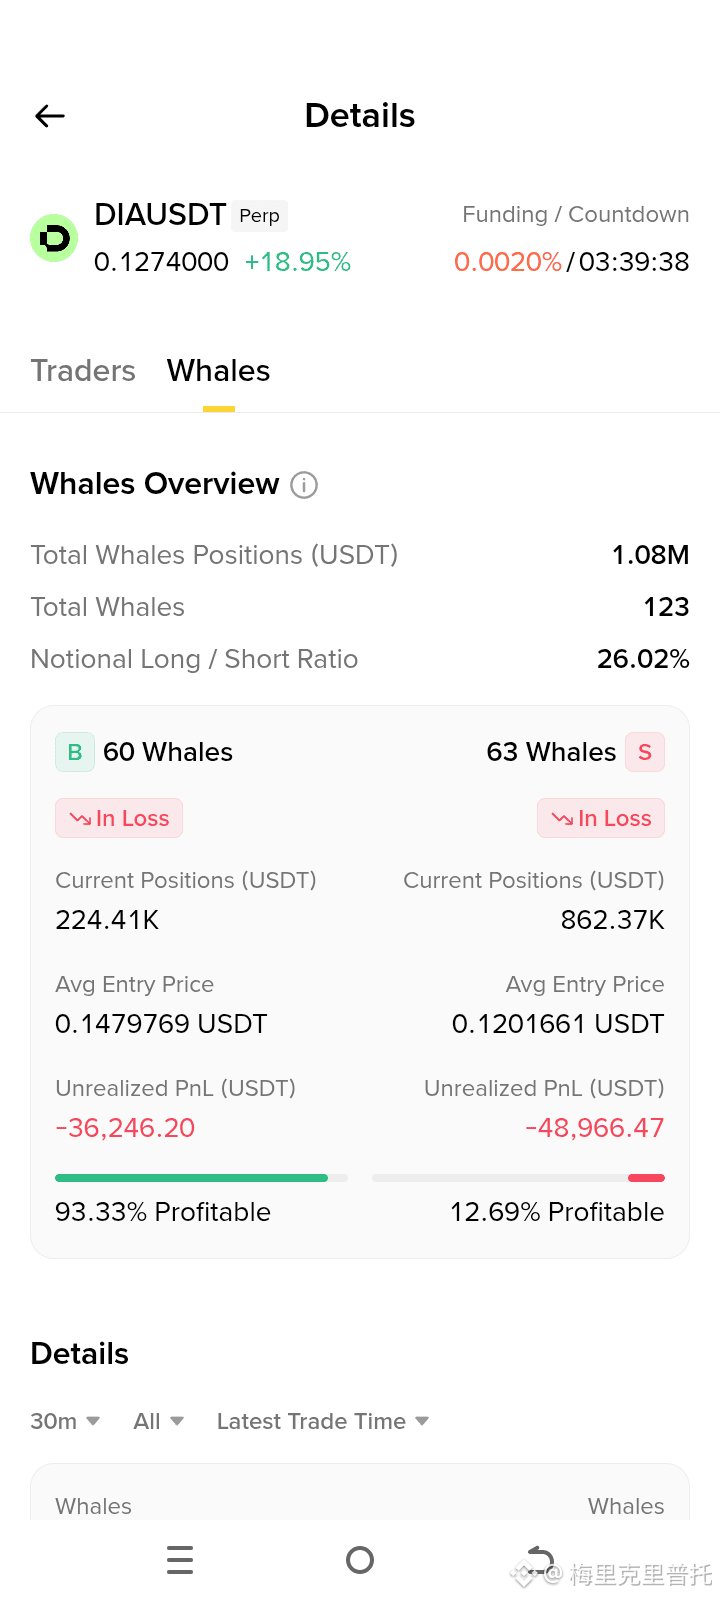Viewport: 720px width, 1600px height.
Task: Open Android recent apps menu icon
Action: [x=180, y=1560]
